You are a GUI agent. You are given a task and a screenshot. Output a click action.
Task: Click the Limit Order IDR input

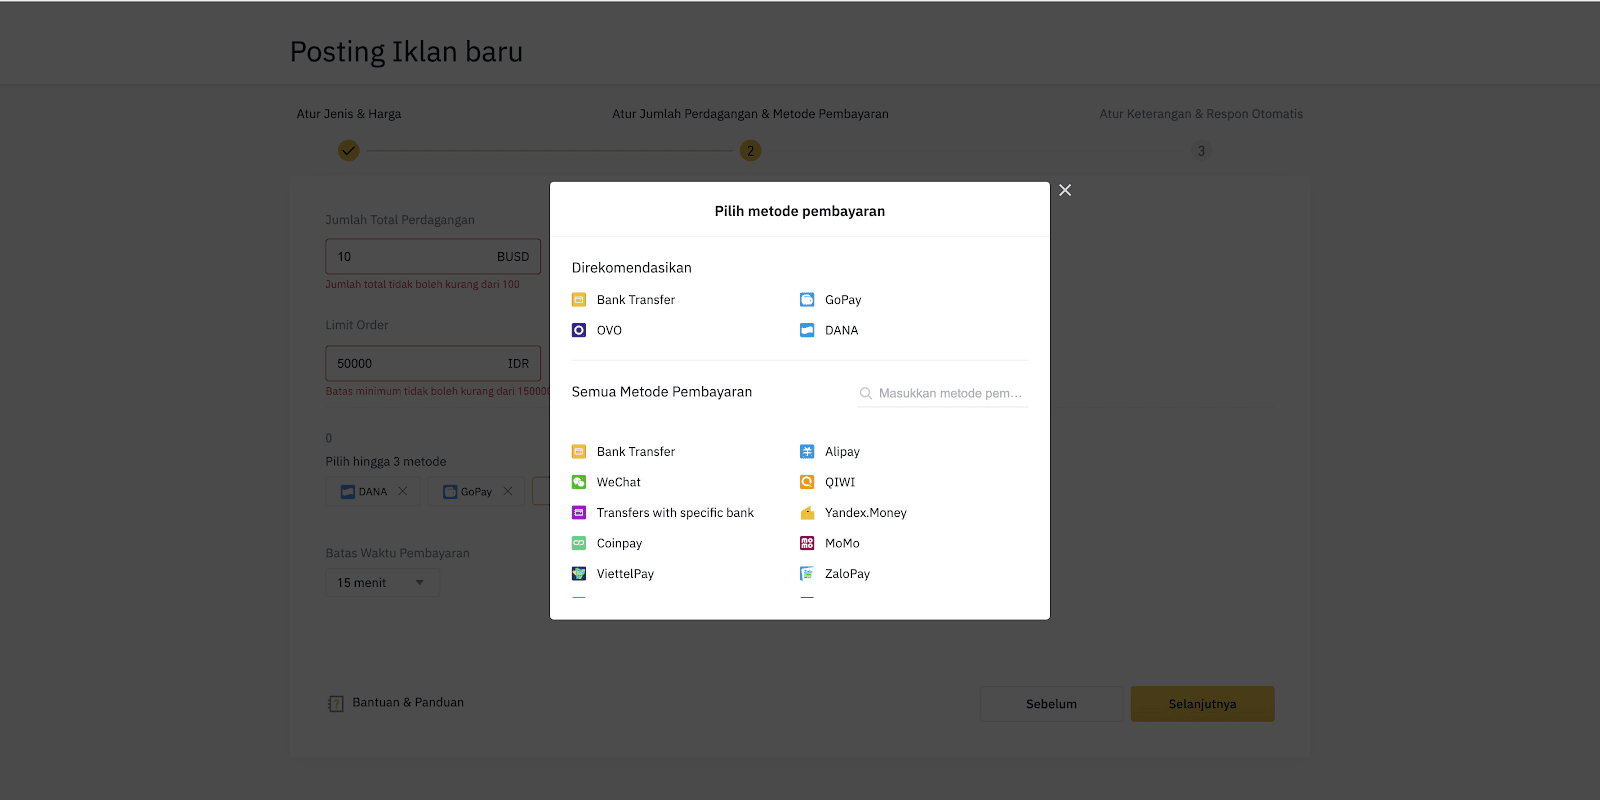pyautogui.click(x=433, y=364)
